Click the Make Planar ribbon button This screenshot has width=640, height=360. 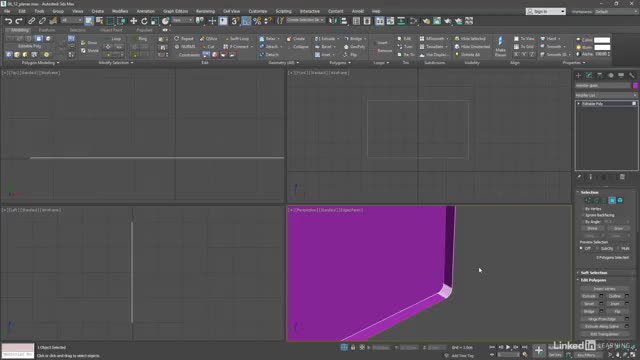click(x=500, y=46)
